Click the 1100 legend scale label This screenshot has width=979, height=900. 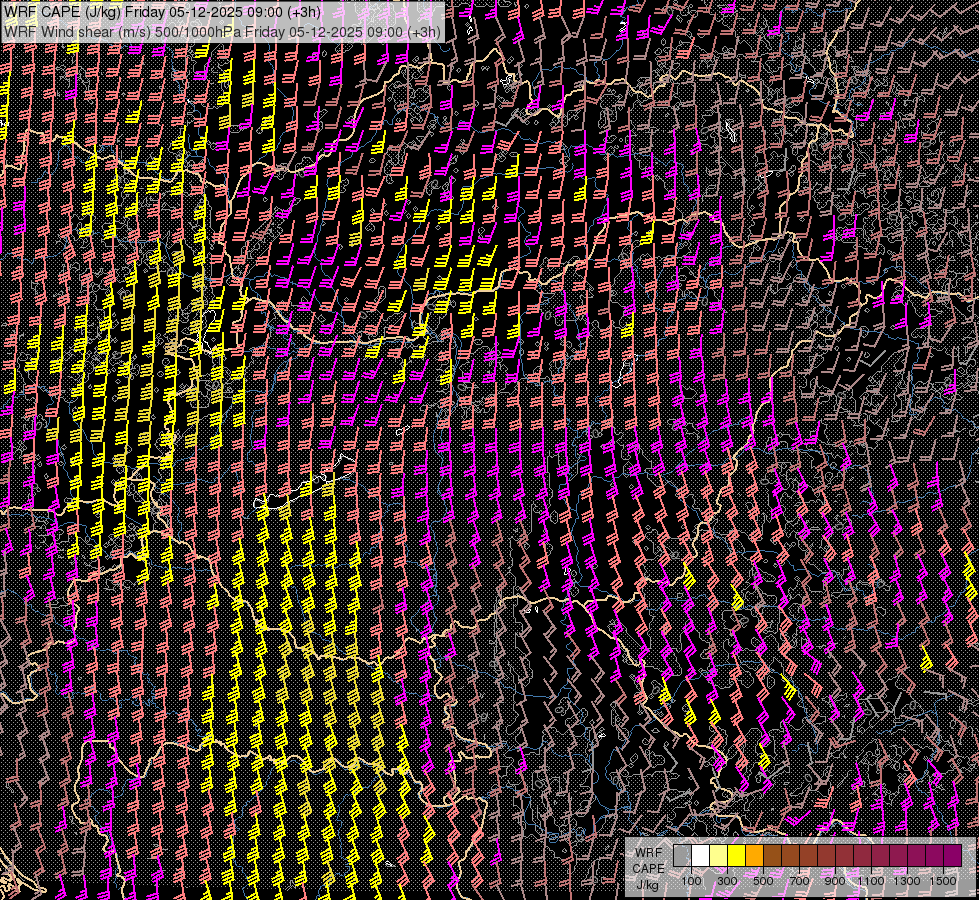[871, 881]
